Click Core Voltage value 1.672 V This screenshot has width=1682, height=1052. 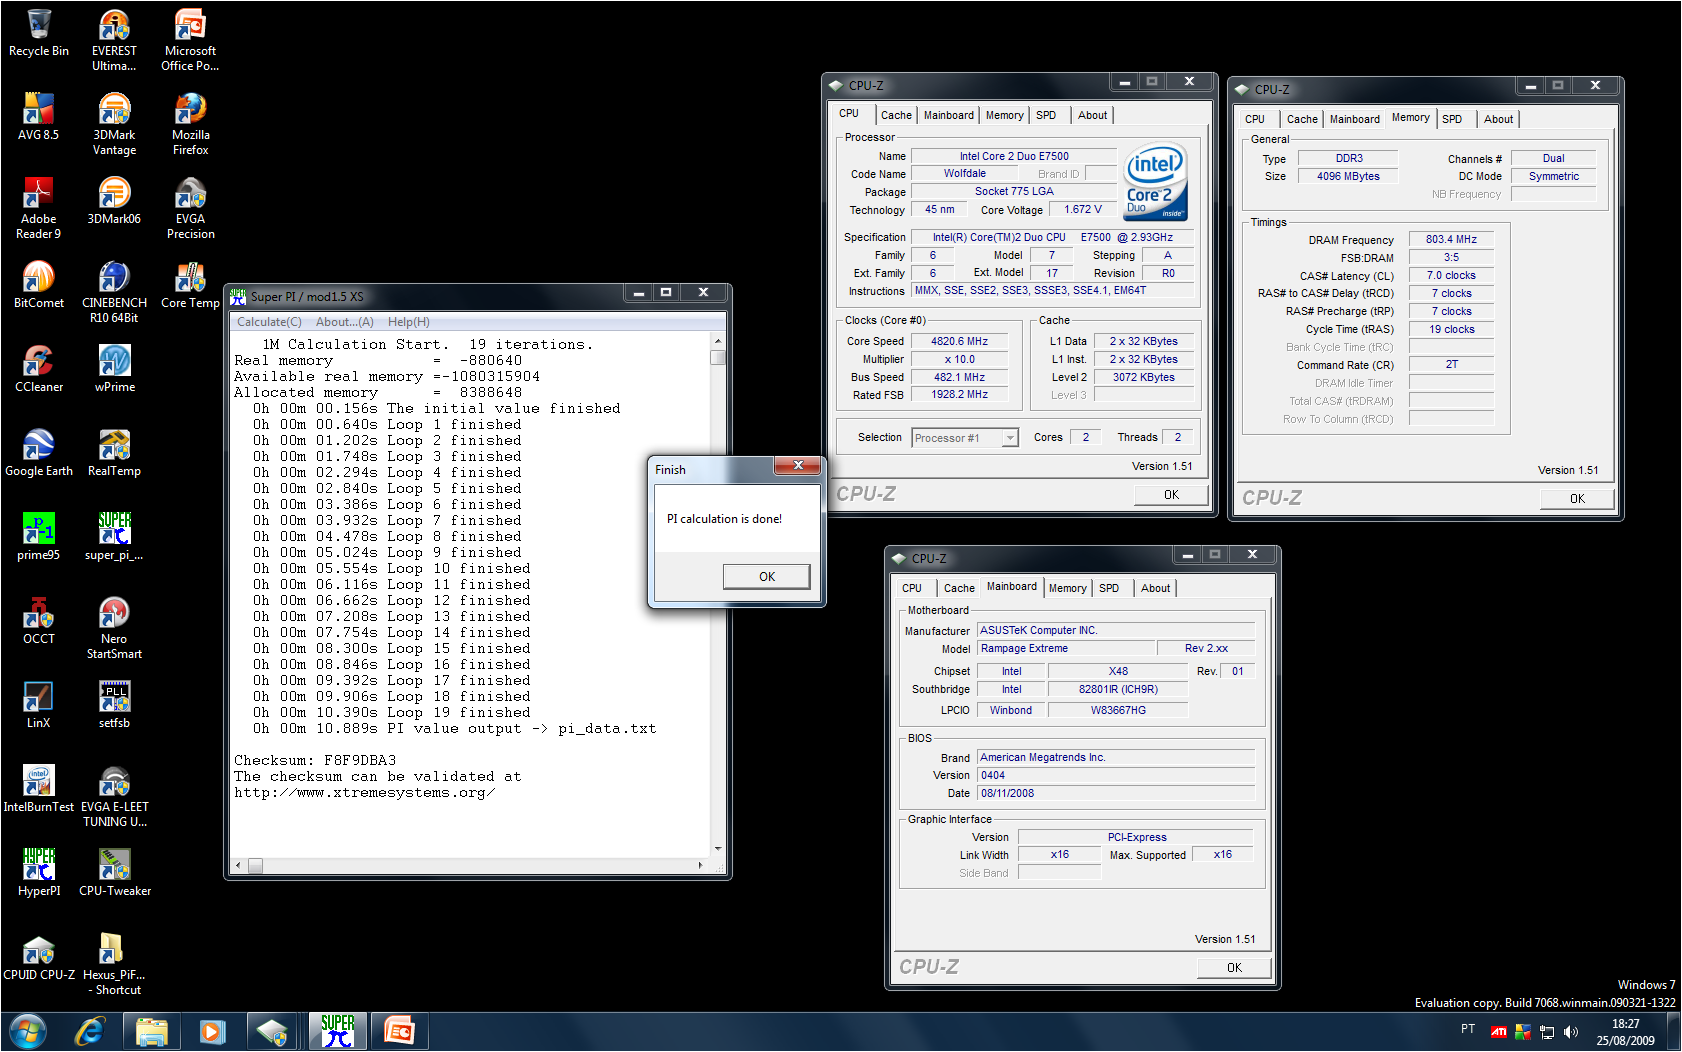[1083, 210]
